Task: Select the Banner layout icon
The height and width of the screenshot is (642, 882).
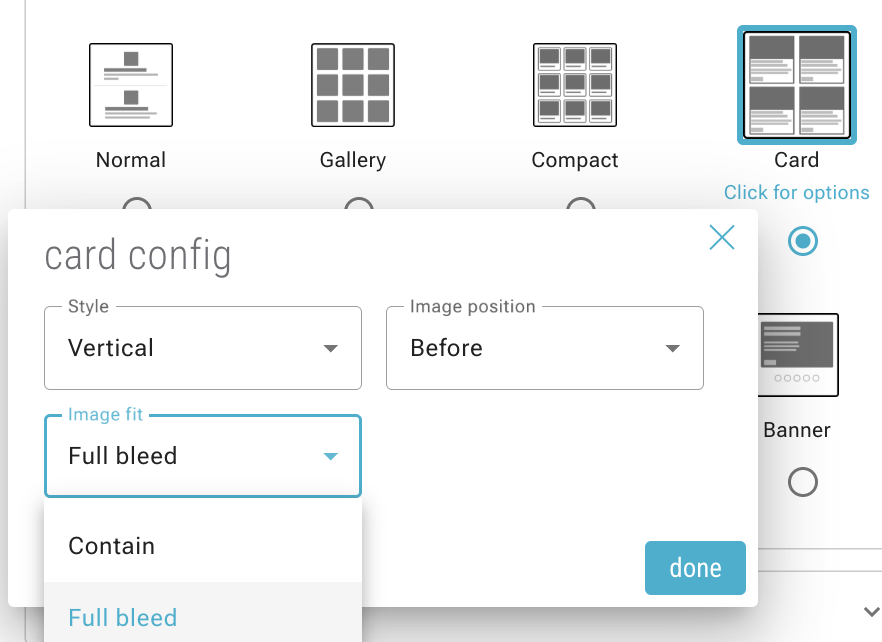Action: [797, 354]
